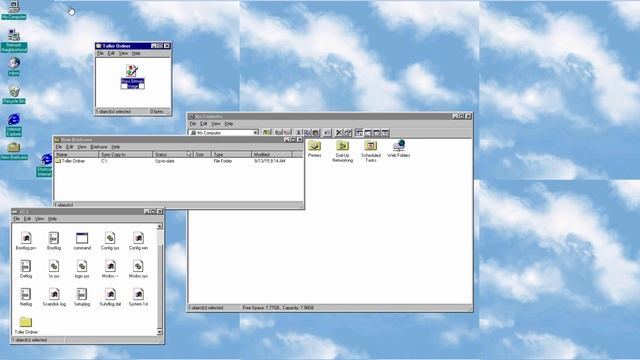The width and height of the screenshot is (640, 360).
Task: Open Edit menu in New Briefcase window
Action: tap(70, 147)
